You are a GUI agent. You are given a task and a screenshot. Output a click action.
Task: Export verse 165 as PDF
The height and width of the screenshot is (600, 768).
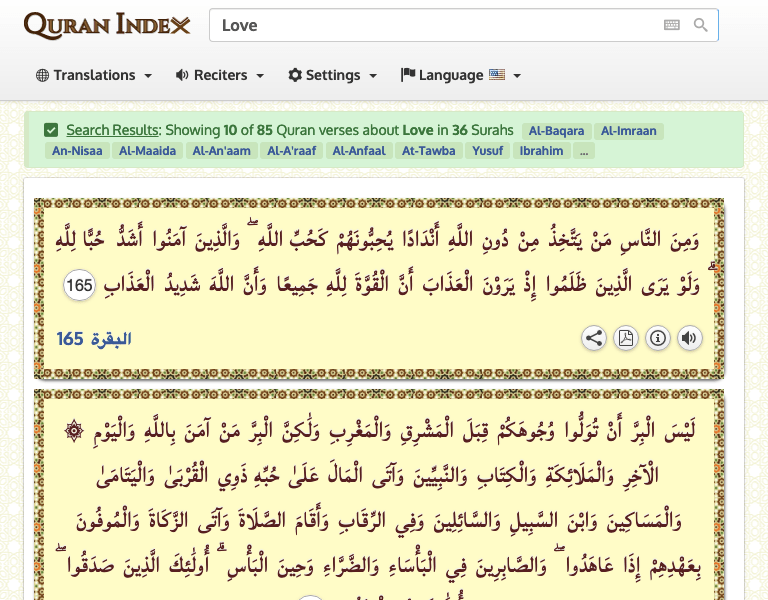tap(626, 338)
